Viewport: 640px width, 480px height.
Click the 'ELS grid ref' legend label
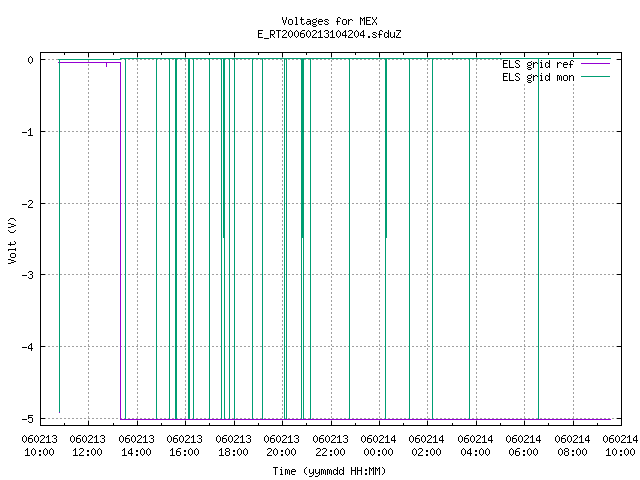tap(538, 64)
